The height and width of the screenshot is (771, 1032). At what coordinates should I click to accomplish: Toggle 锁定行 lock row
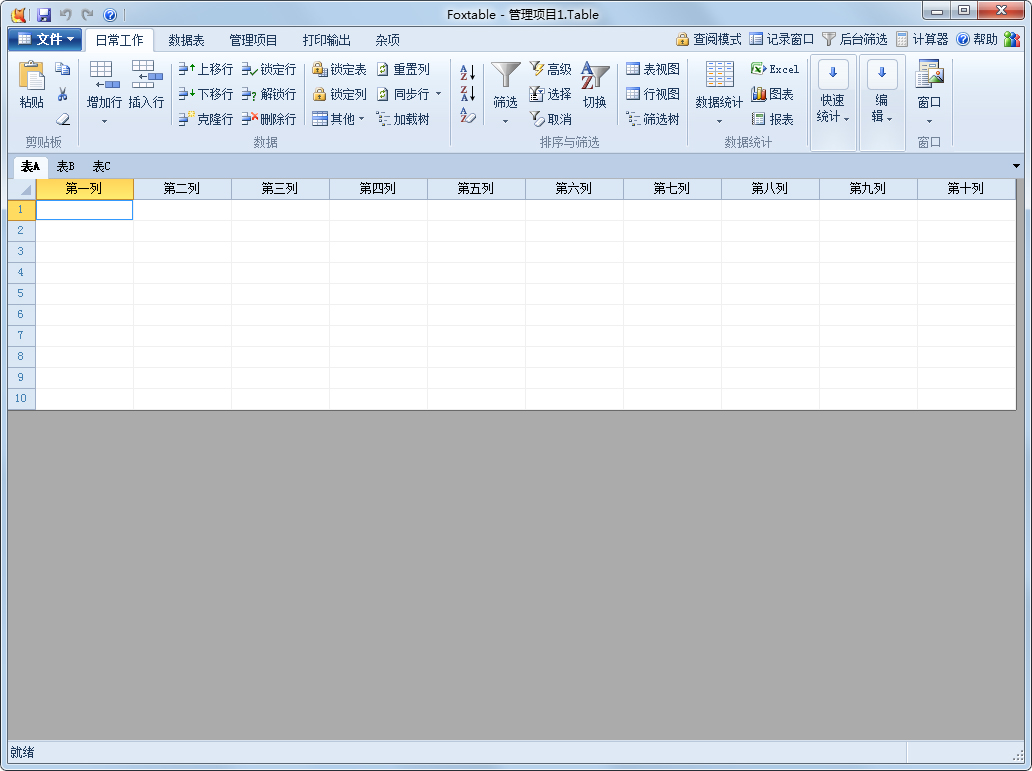click(269, 69)
